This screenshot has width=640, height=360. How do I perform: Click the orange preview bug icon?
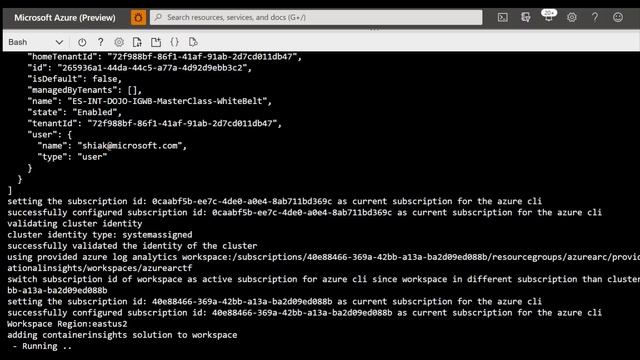tap(138, 18)
